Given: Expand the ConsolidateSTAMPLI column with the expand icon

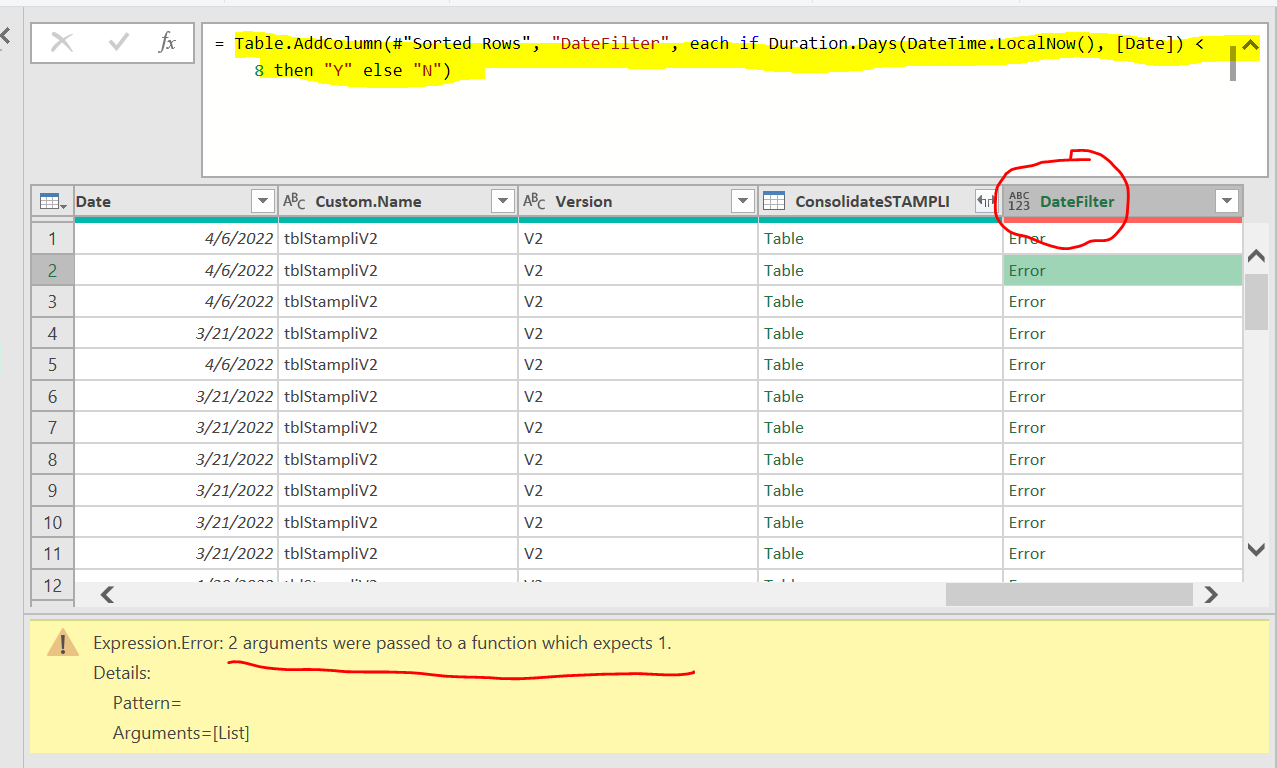Looking at the screenshot, I should click(x=986, y=201).
